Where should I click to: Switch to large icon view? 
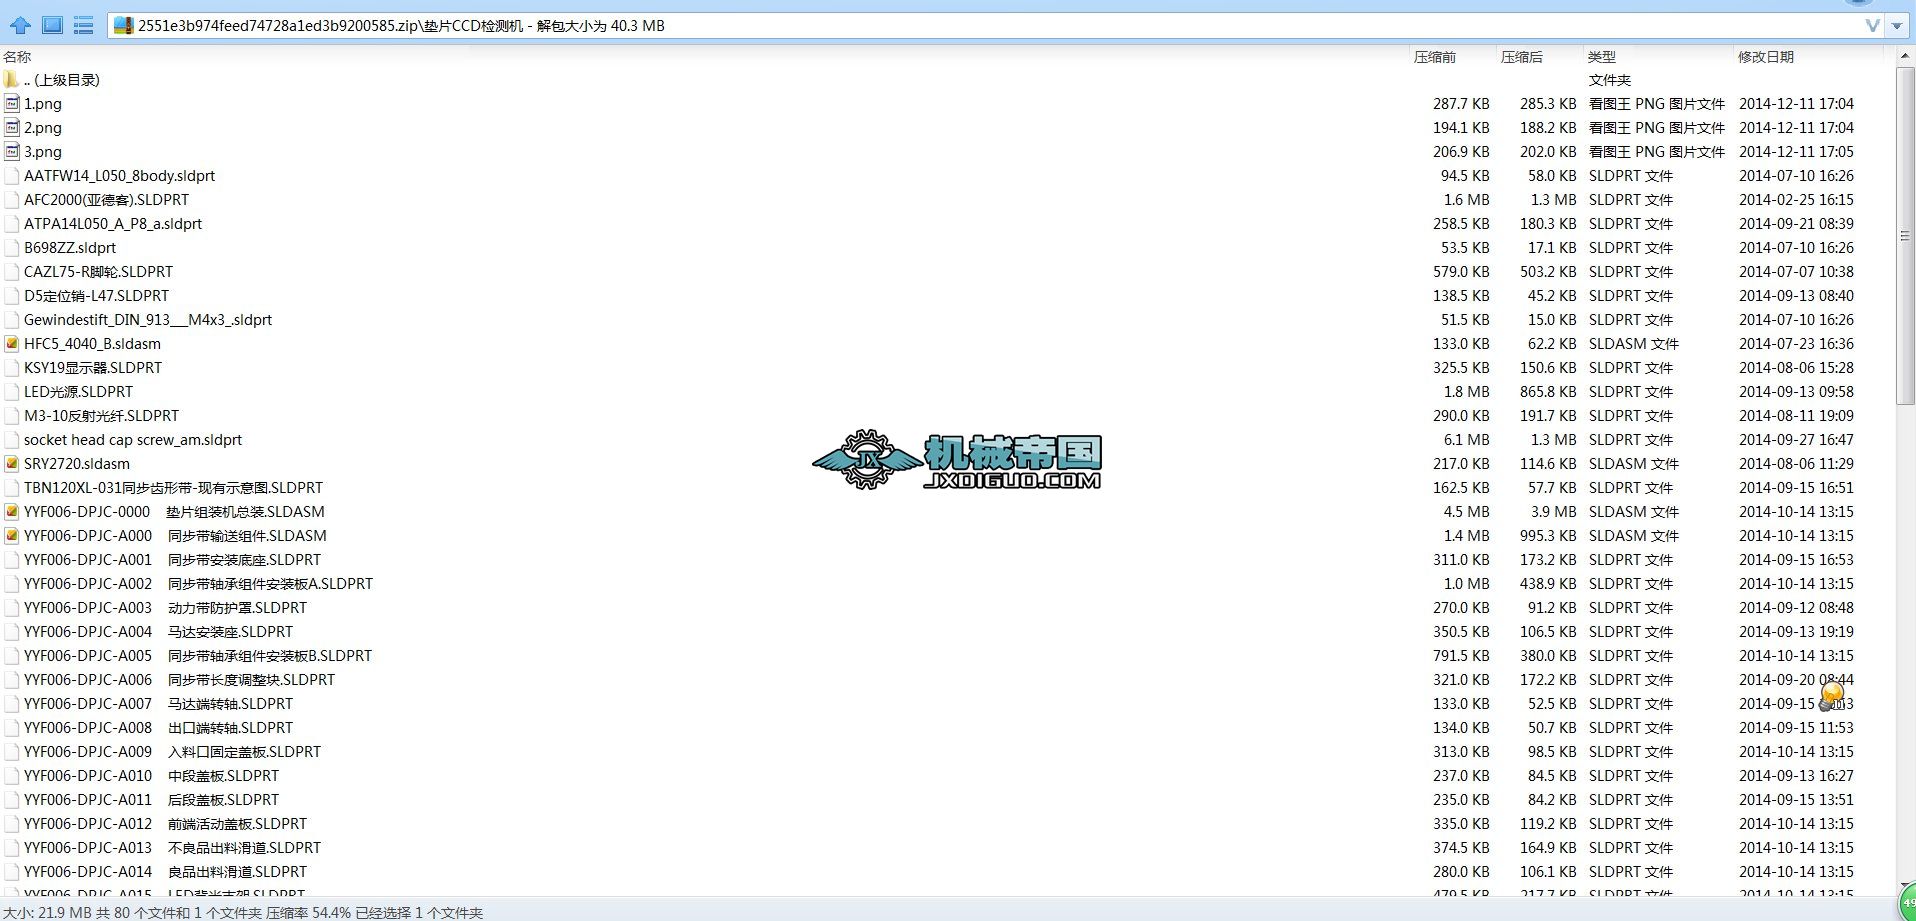coord(52,25)
